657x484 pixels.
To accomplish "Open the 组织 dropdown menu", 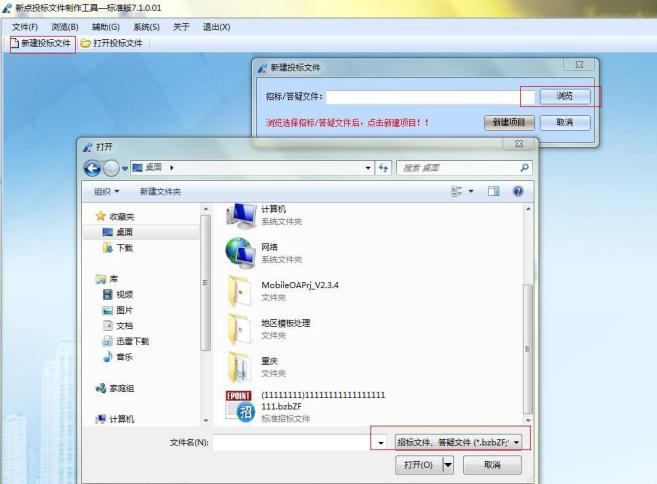I will [x=106, y=192].
